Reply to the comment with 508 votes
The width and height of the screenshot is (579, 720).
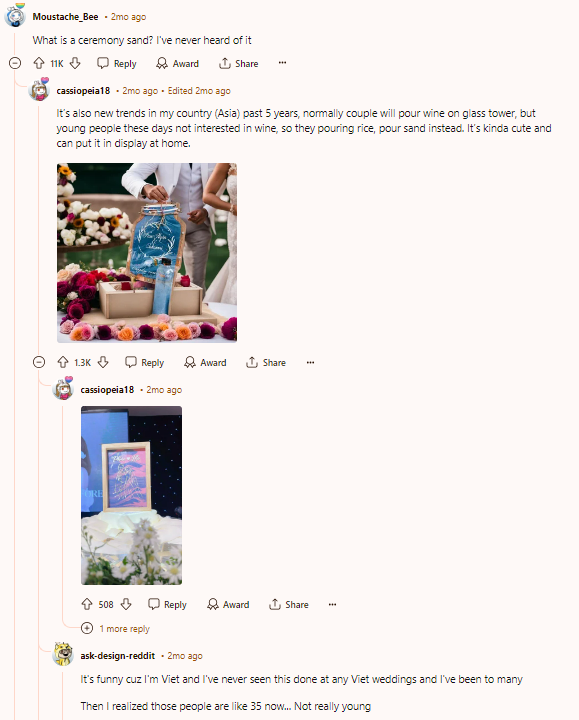[168, 604]
